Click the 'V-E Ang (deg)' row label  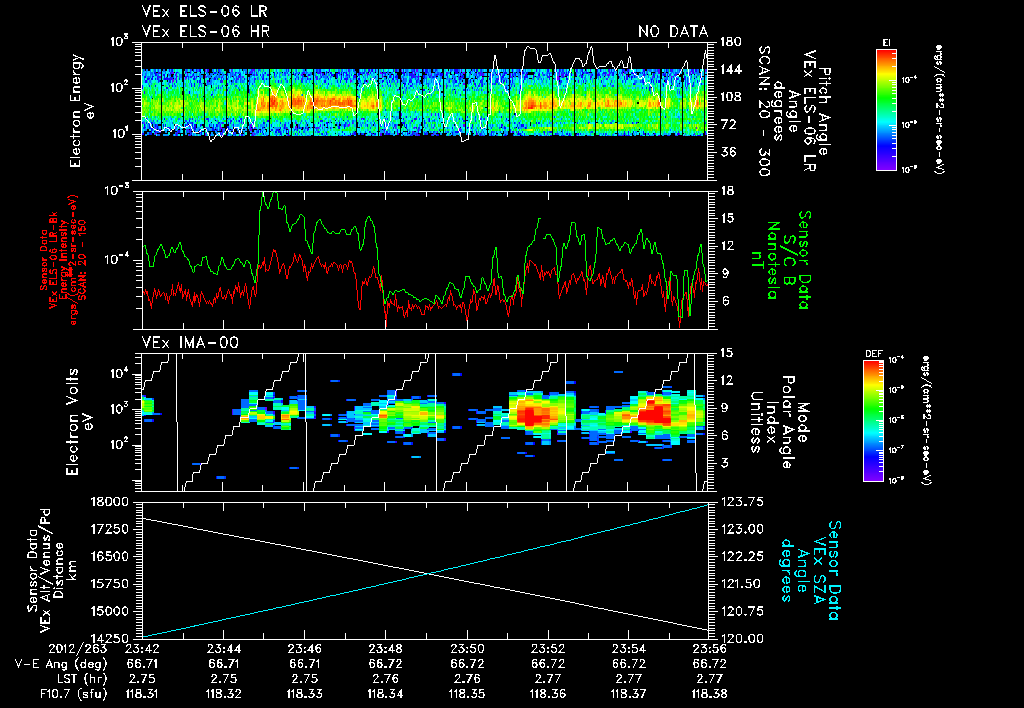(61, 664)
